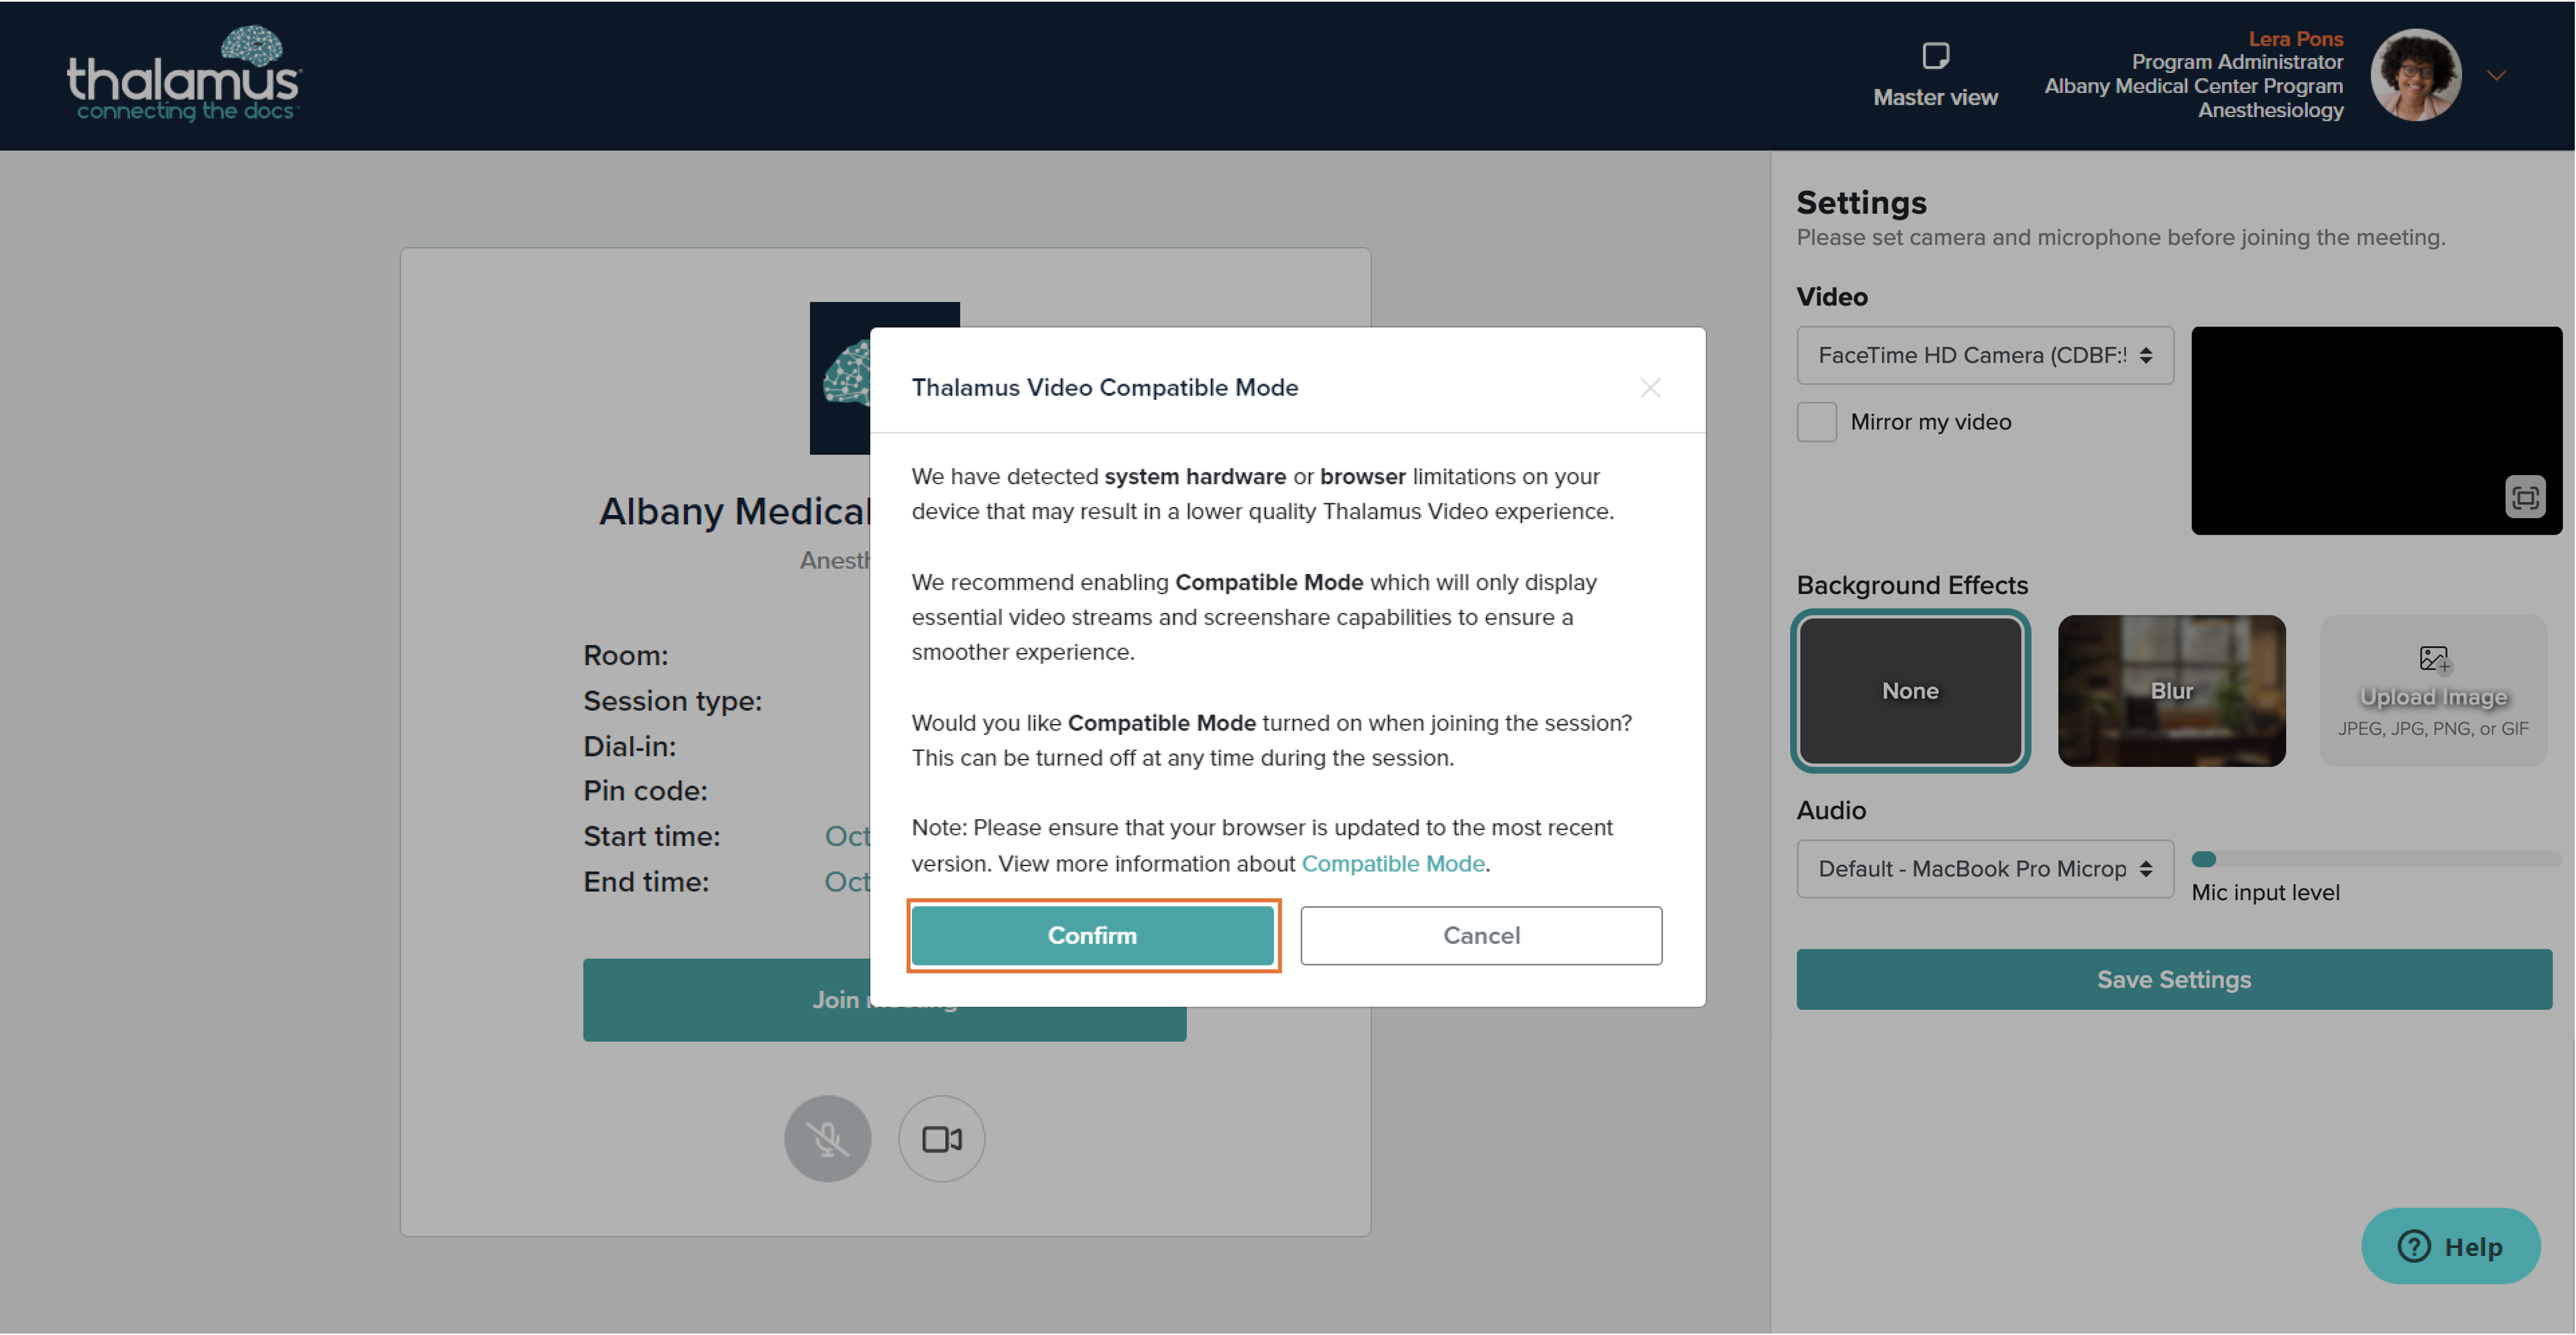This screenshot has width=2576, height=1335.
Task: Click Lera Pons profile avatar
Action: point(2415,75)
